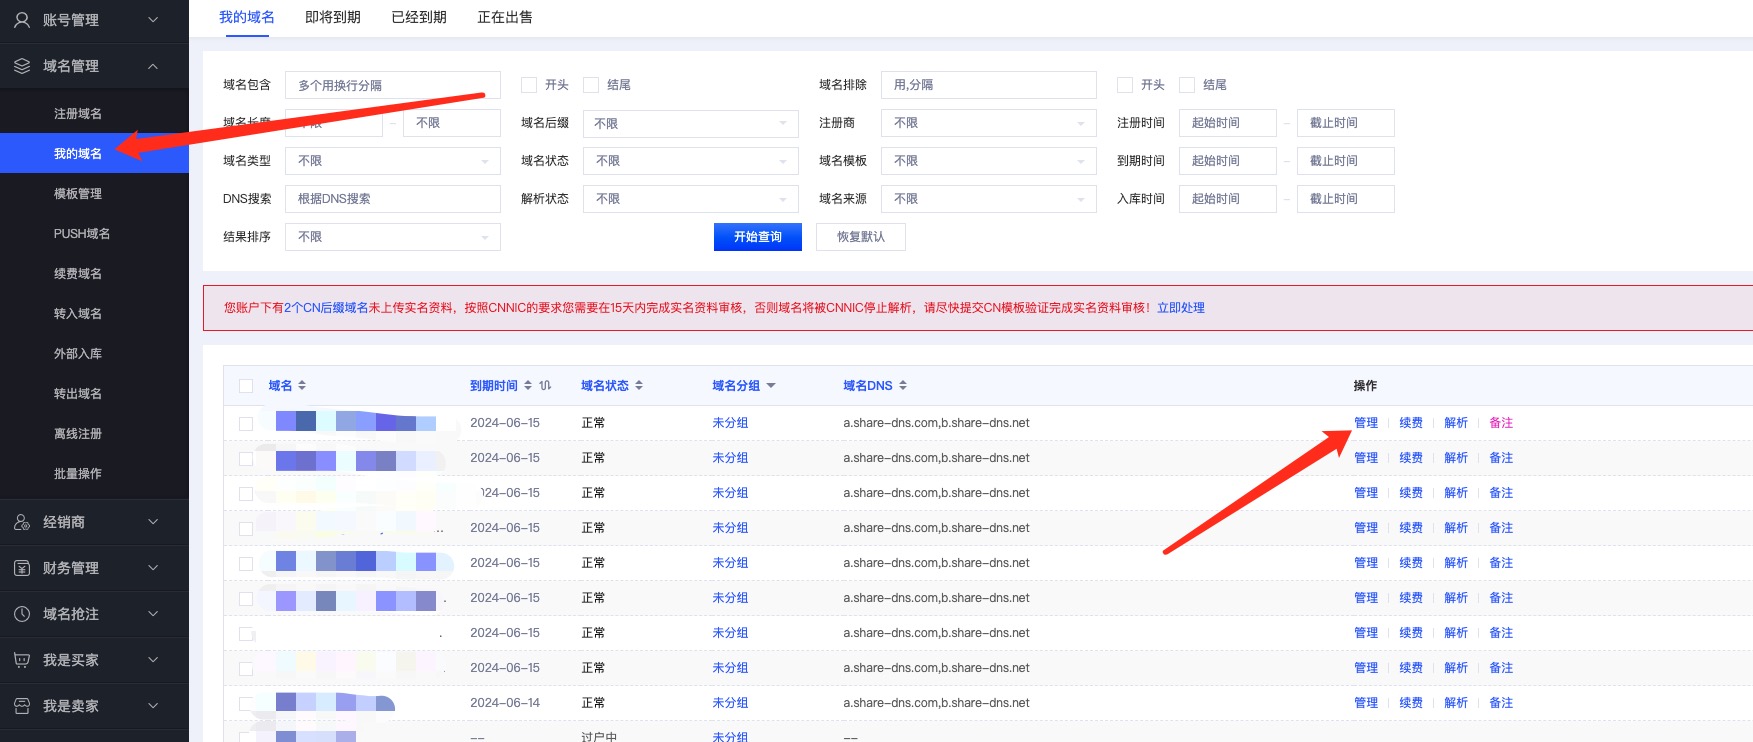
Task: Switch to the 即将到期 tab
Action: click(332, 17)
